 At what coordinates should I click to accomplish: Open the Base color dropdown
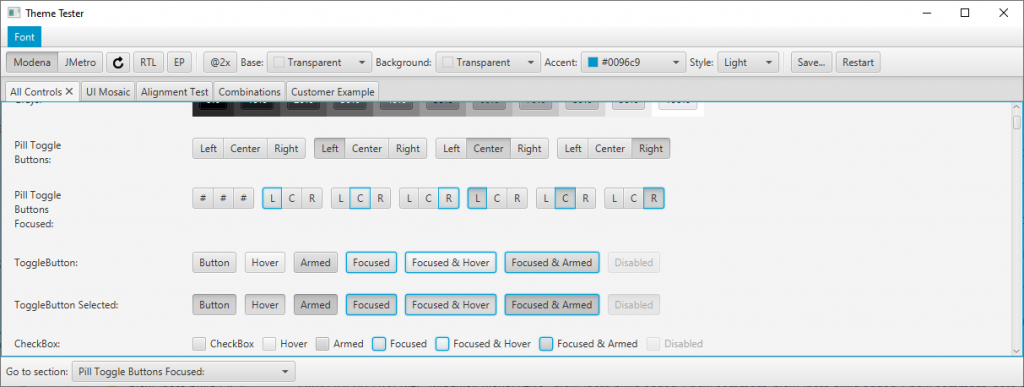pos(319,63)
